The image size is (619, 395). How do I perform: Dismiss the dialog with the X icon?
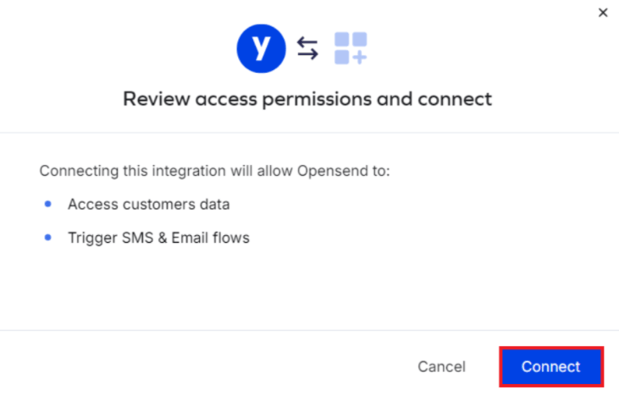pyautogui.click(x=603, y=13)
